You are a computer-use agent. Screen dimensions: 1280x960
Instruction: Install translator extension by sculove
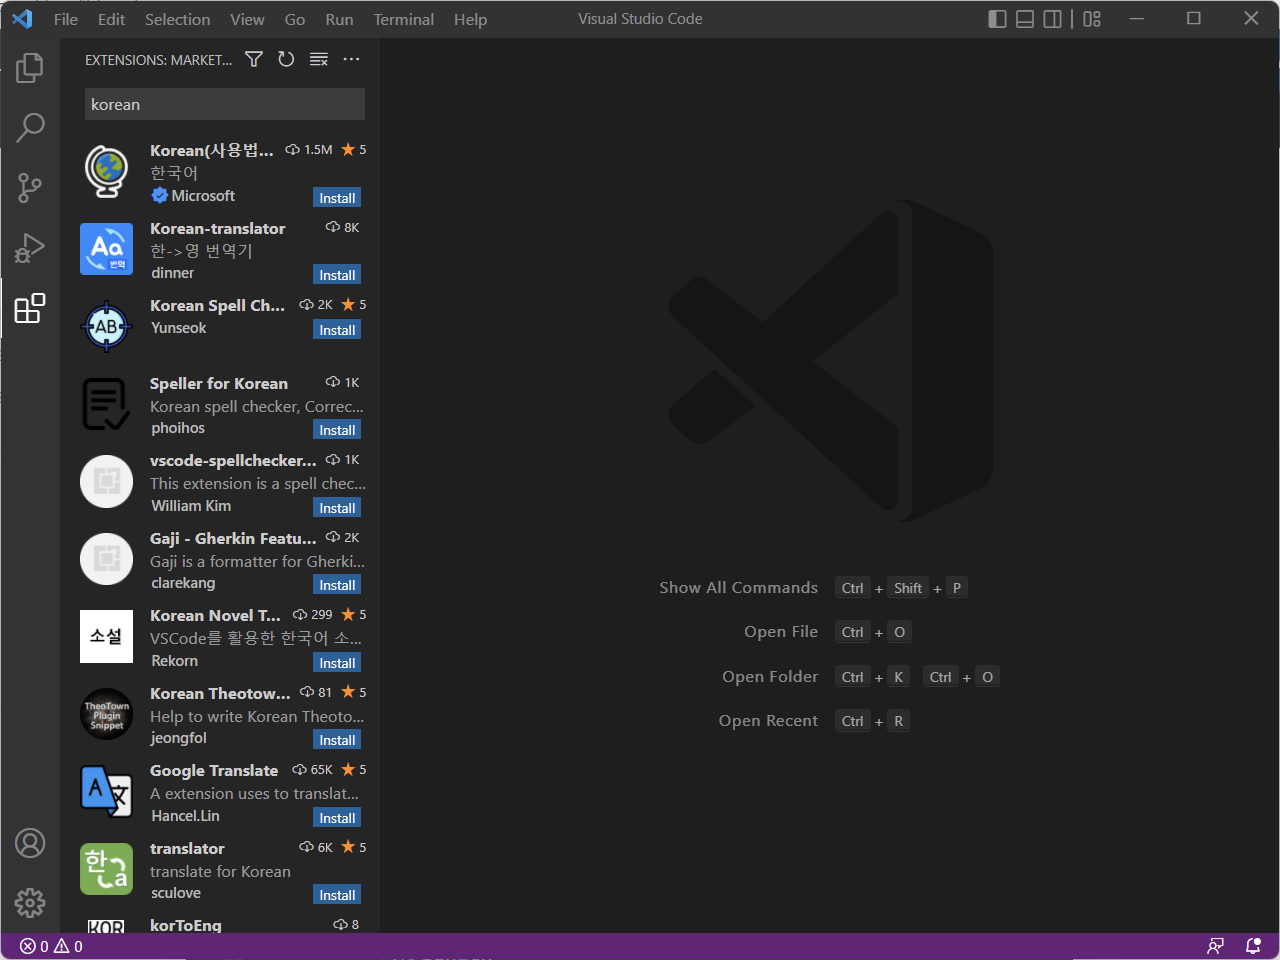[x=337, y=895]
